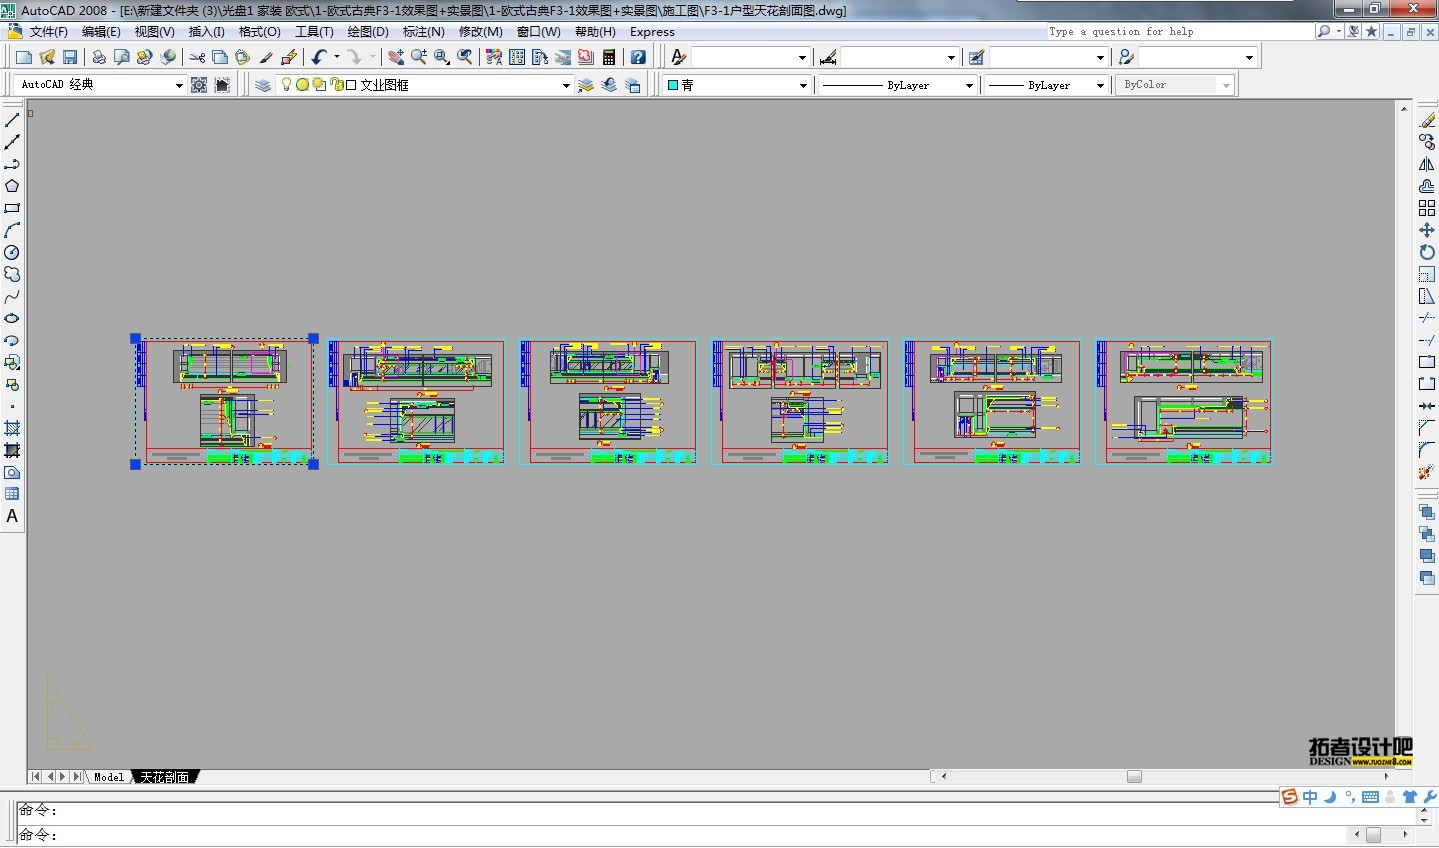
Task: Switch to the Model tab
Action: click(109, 777)
